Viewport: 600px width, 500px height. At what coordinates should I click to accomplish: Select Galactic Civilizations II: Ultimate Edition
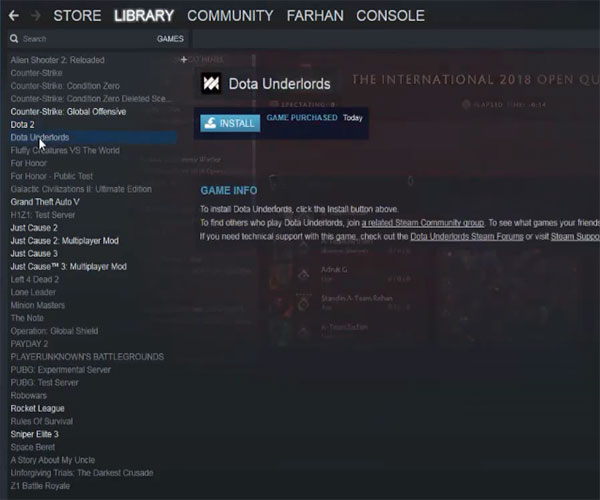(81, 189)
